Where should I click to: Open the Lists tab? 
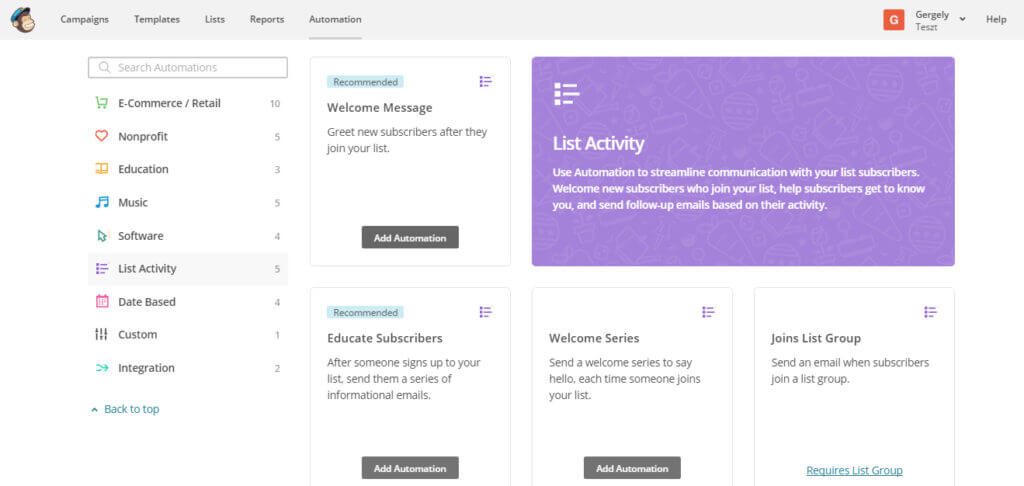pos(215,20)
